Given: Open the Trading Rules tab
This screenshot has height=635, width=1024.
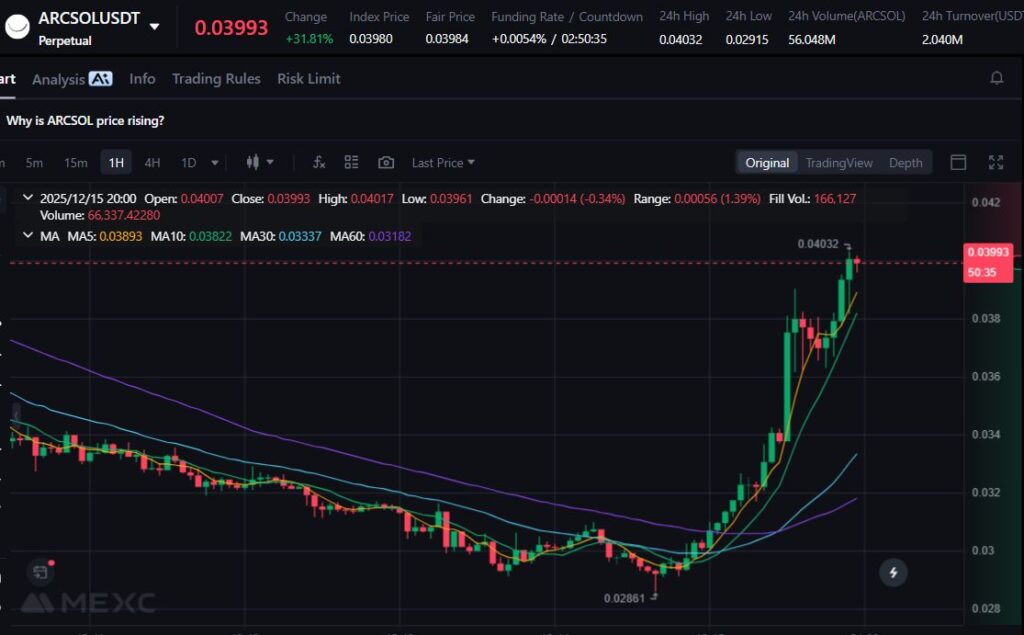Looking at the screenshot, I should coord(216,79).
